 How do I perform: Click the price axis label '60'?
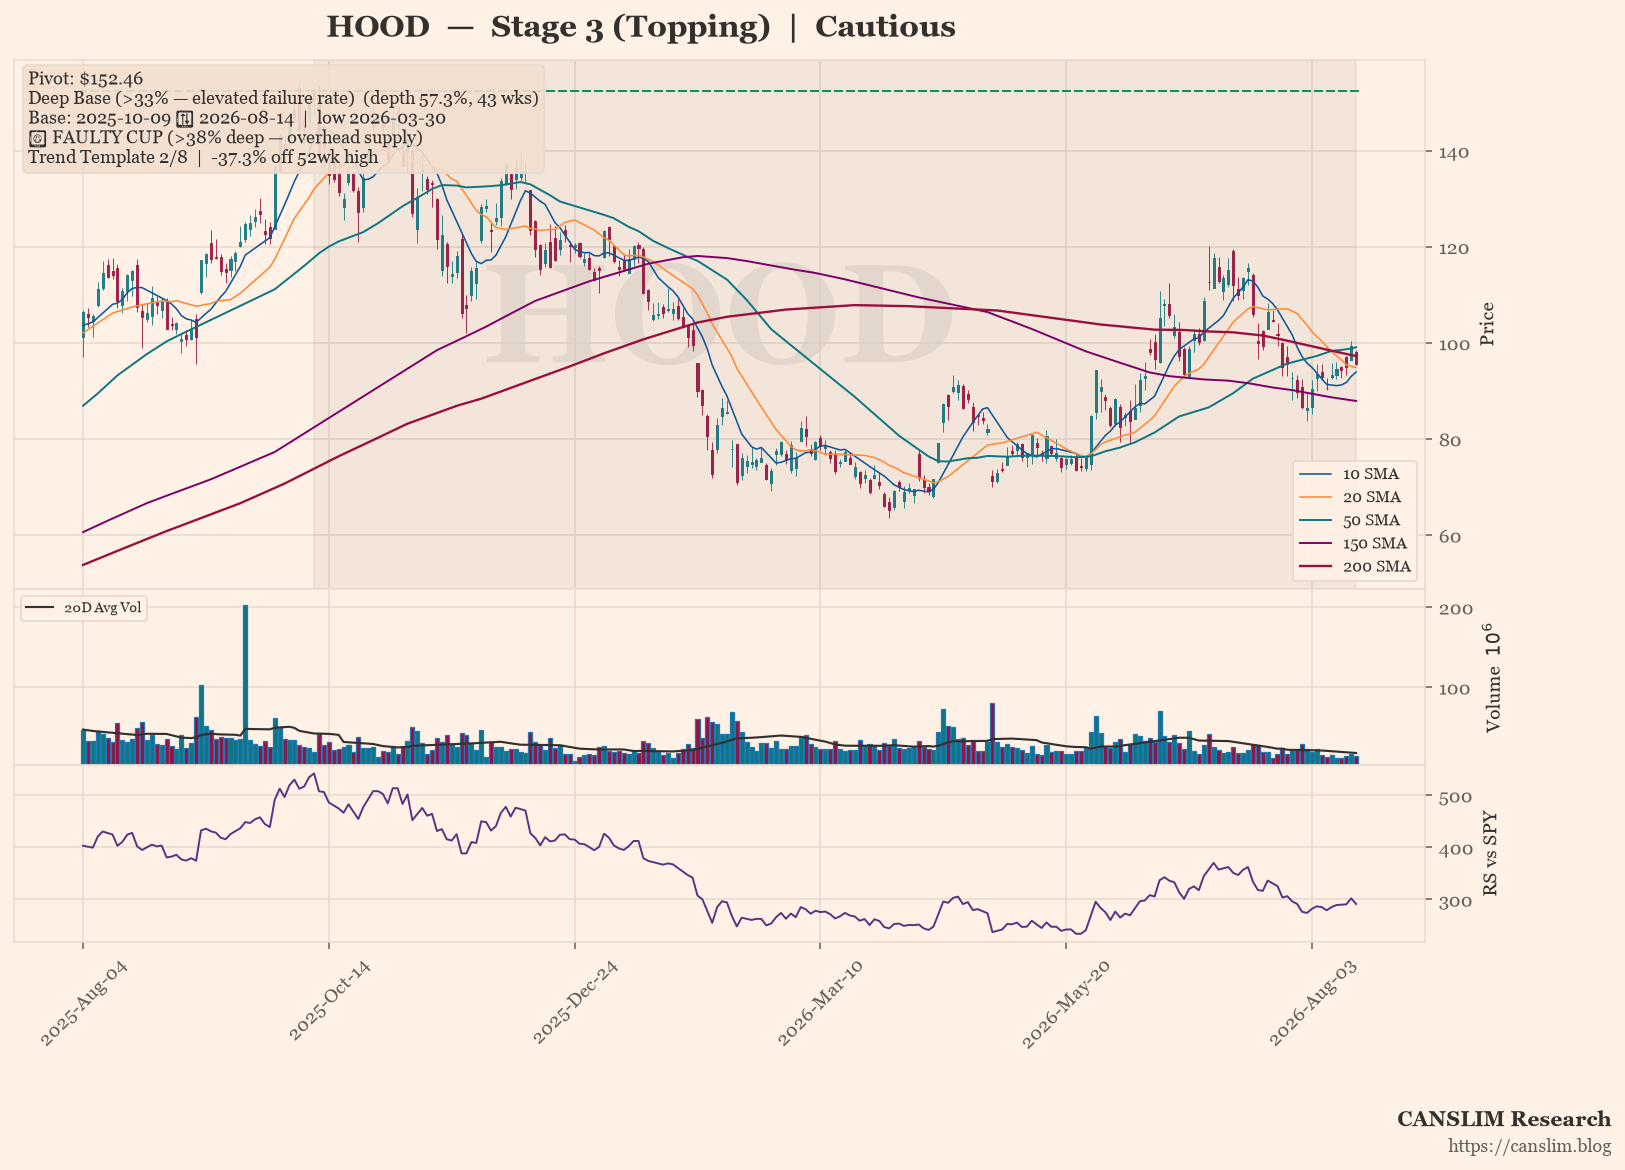[1449, 536]
